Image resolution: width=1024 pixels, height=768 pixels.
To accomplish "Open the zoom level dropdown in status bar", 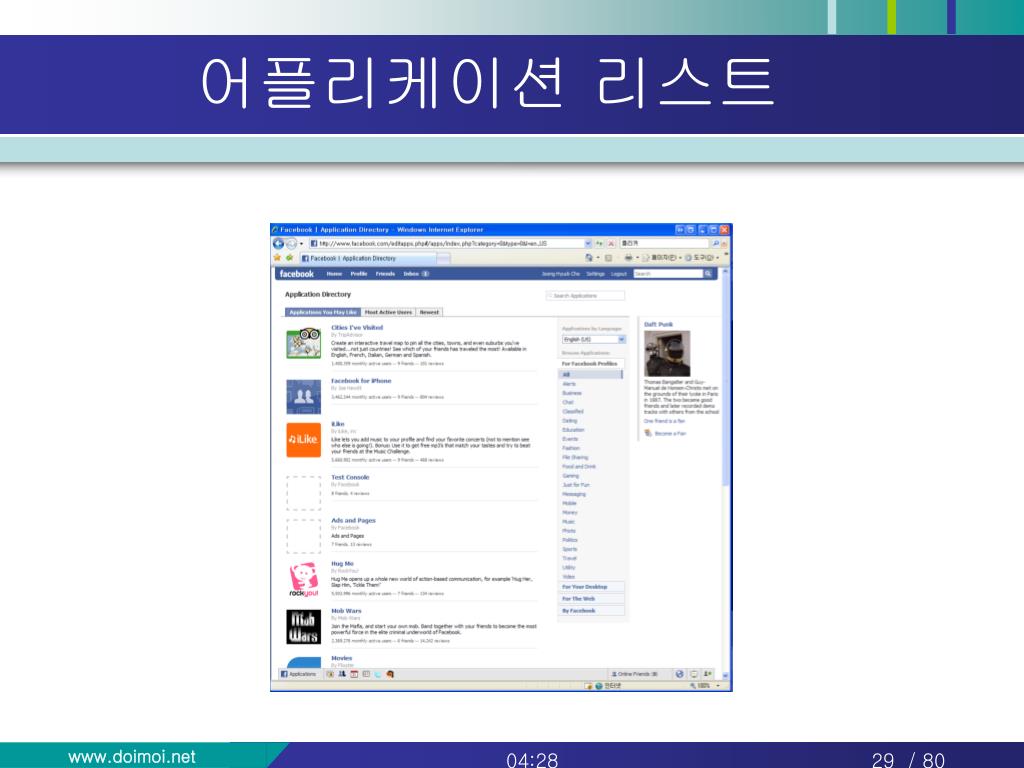I will tap(718, 686).
